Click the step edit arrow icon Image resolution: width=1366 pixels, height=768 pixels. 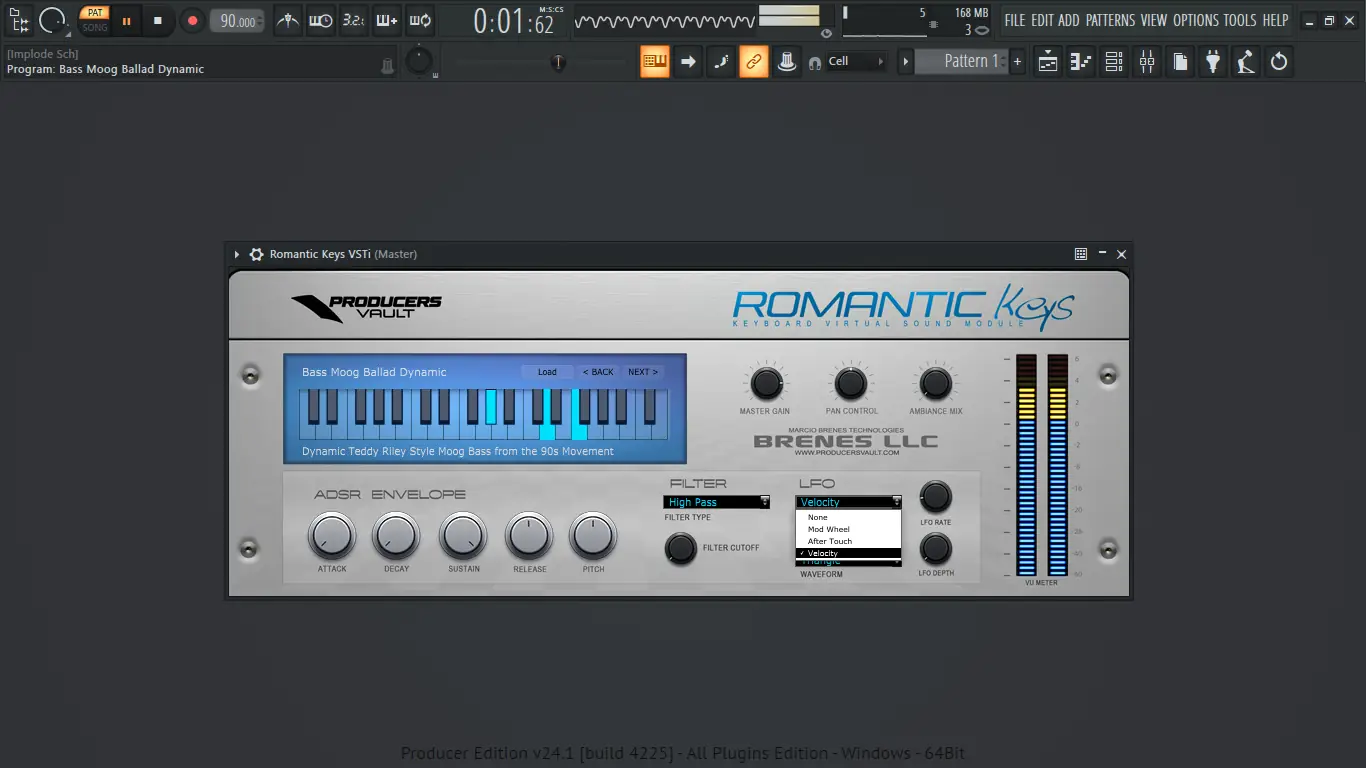688,62
